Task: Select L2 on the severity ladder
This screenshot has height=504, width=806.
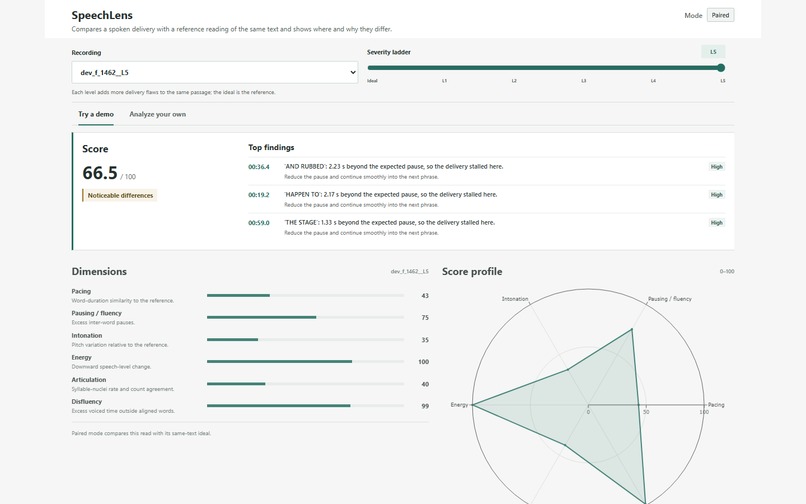Action: [x=514, y=81]
